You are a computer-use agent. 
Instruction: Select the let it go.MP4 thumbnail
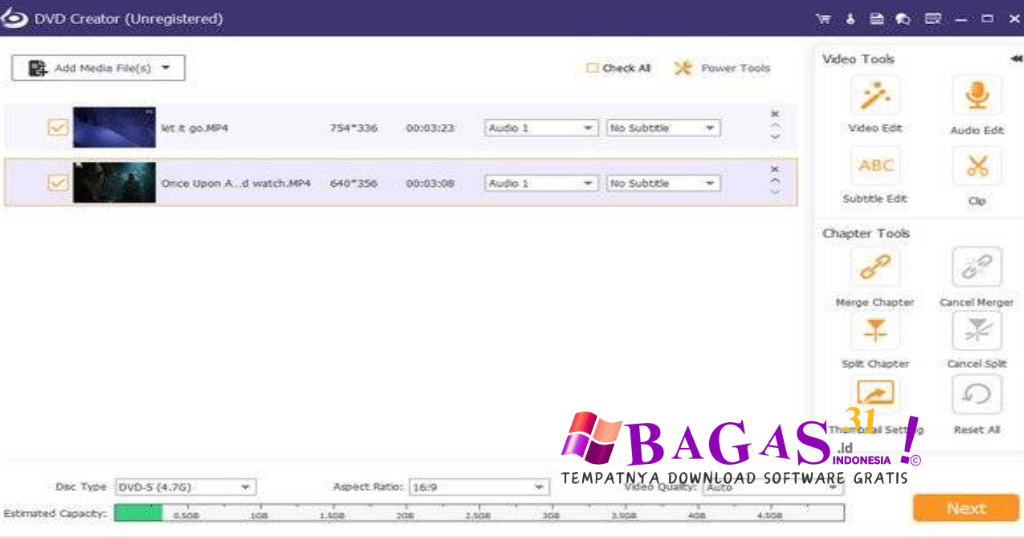tap(114, 127)
